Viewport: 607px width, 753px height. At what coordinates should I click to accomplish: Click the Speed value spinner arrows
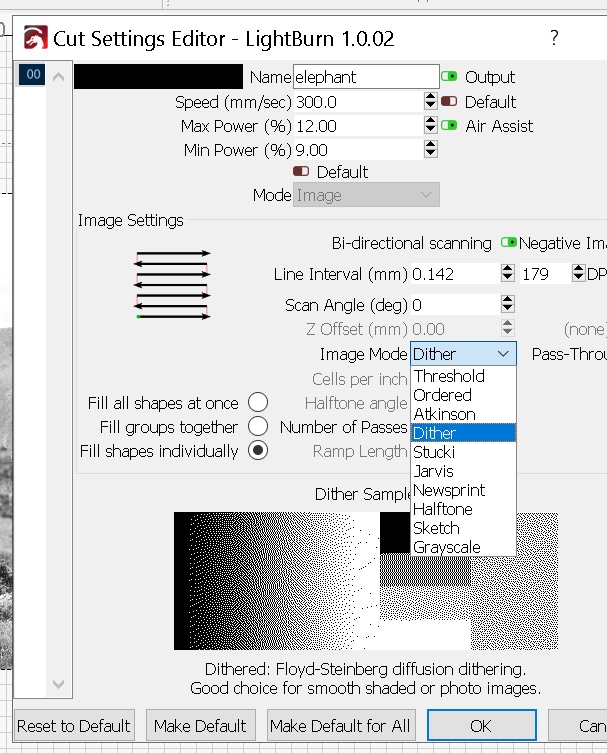click(x=431, y=101)
